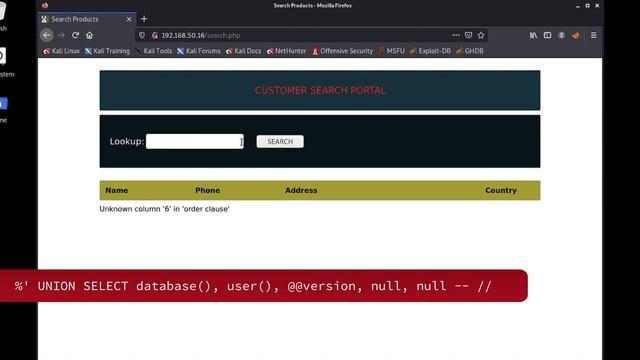The height and width of the screenshot is (360, 640).
Task: Click the extension icon beside account
Action: (576, 36)
